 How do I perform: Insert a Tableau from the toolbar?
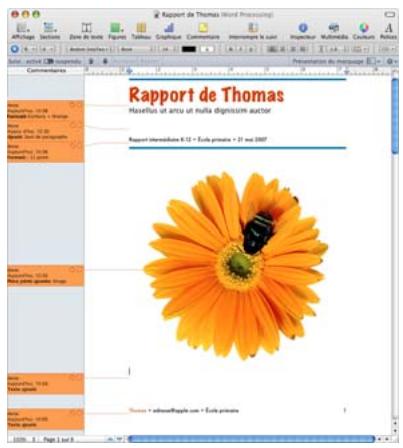(x=141, y=28)
